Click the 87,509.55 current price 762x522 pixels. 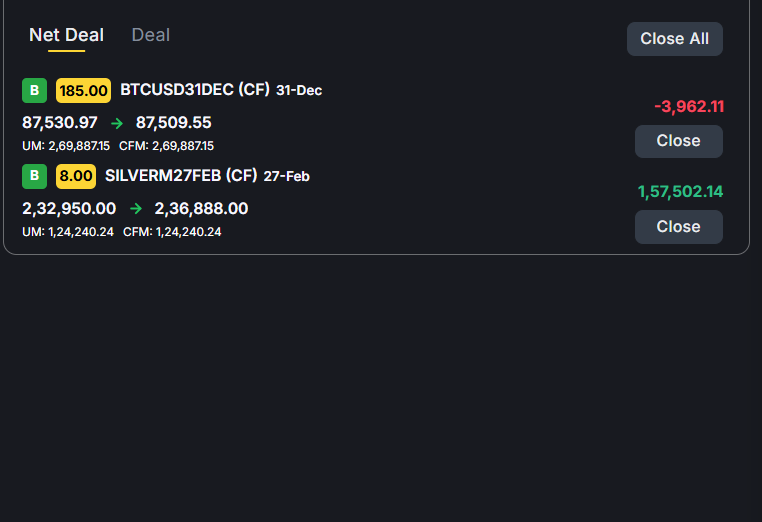[174, 123]
